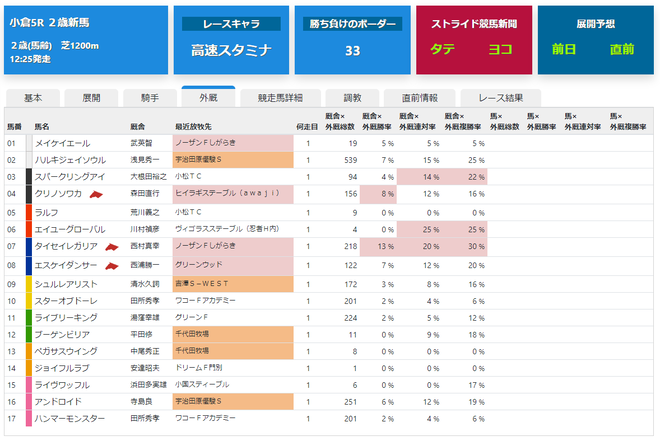Open the タテ stride newspaper link

442,49
